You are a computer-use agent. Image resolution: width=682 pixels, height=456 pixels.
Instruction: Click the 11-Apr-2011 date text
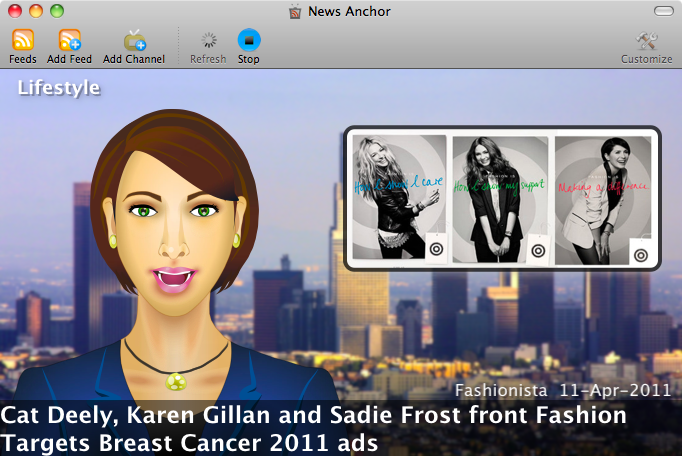click(x=615, y=390)
